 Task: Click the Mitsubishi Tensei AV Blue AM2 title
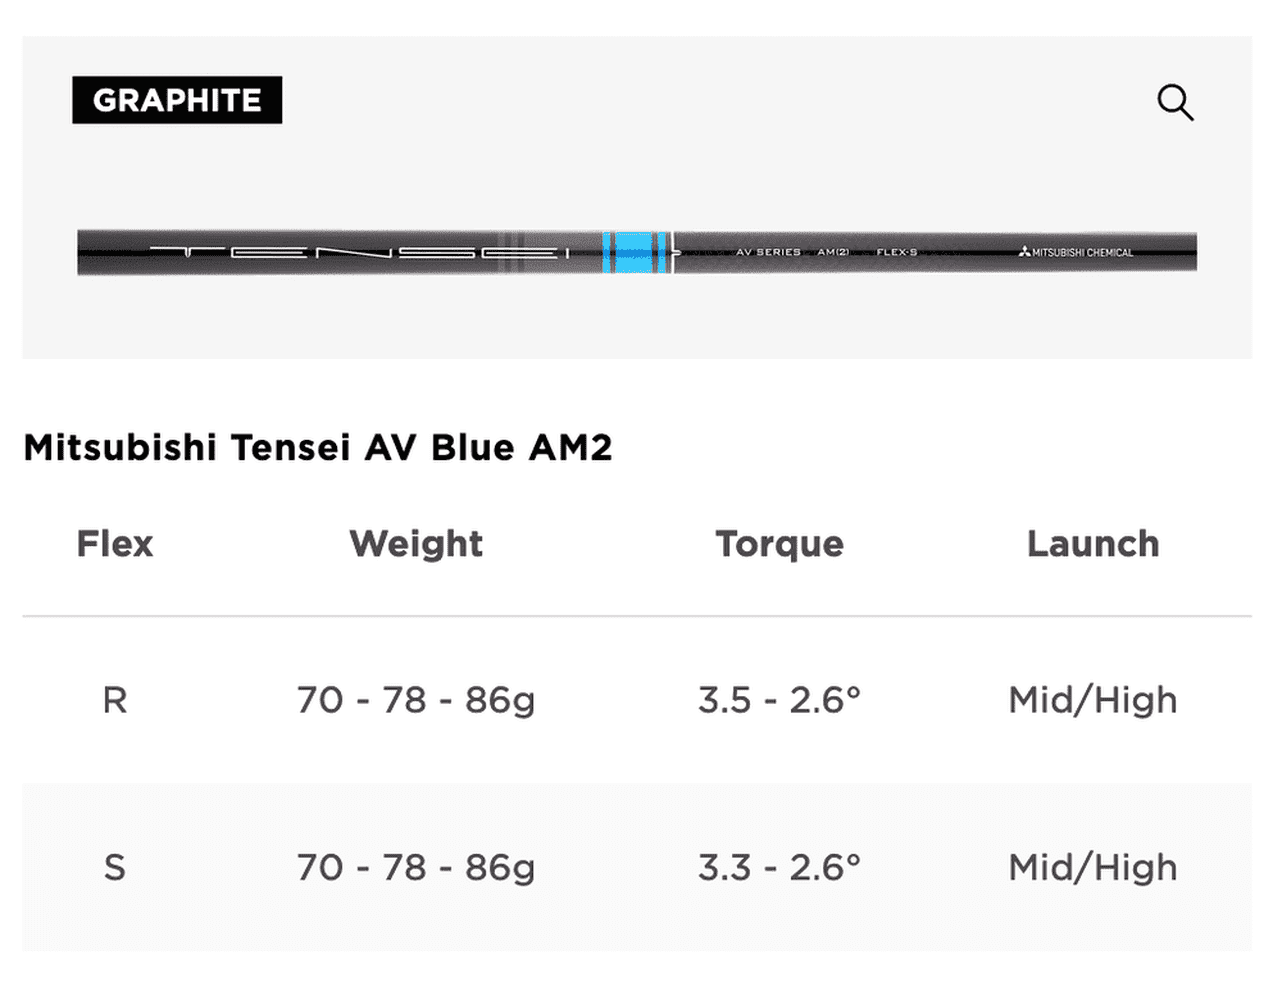pos(318,447)
